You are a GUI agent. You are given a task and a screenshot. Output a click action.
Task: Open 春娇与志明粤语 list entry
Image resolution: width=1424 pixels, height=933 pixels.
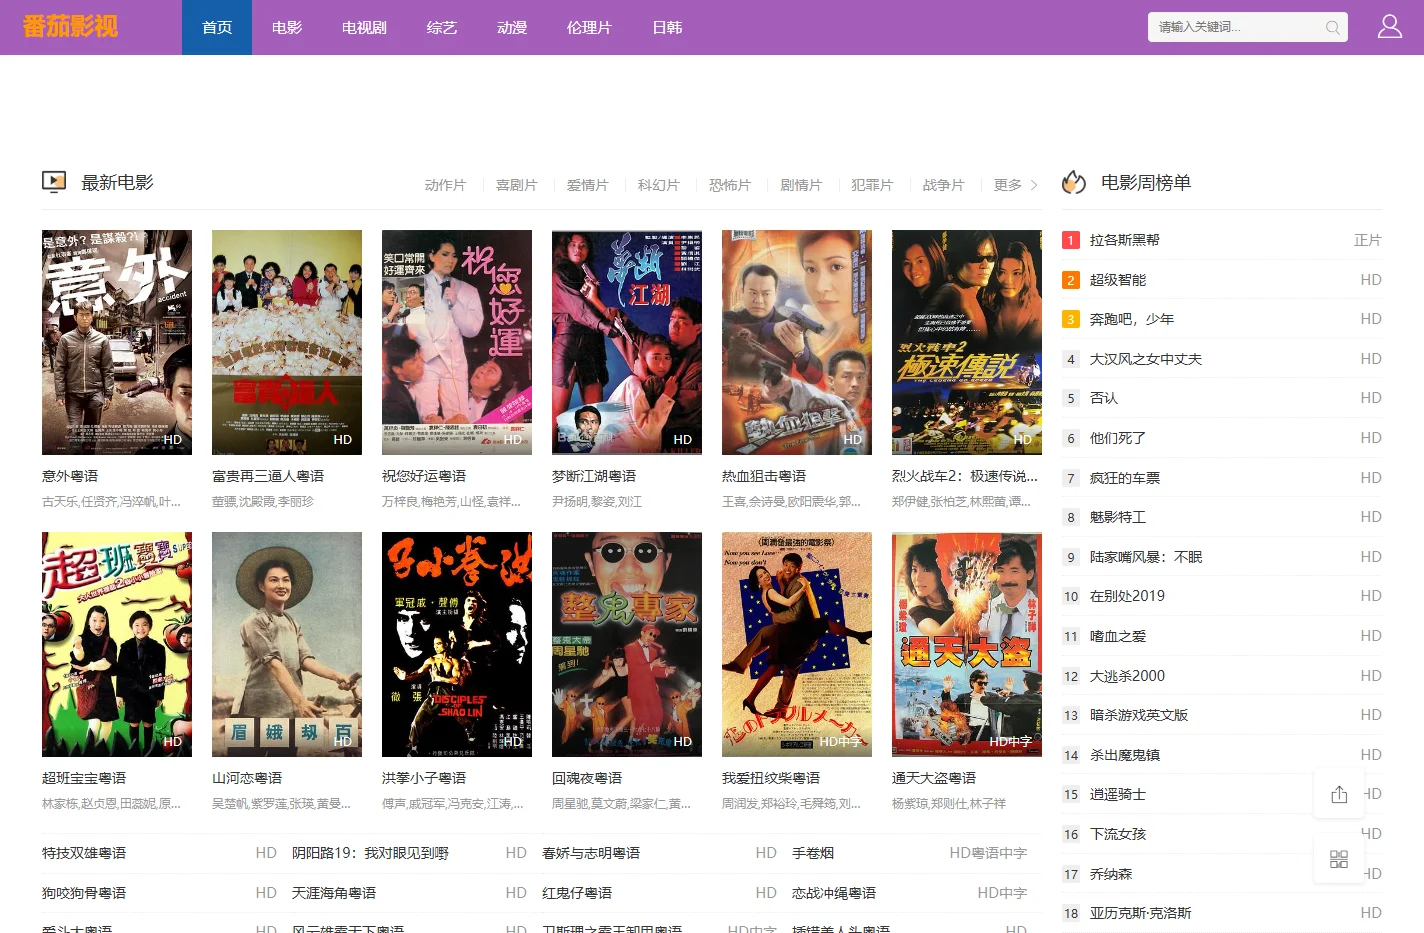point(591,853)
